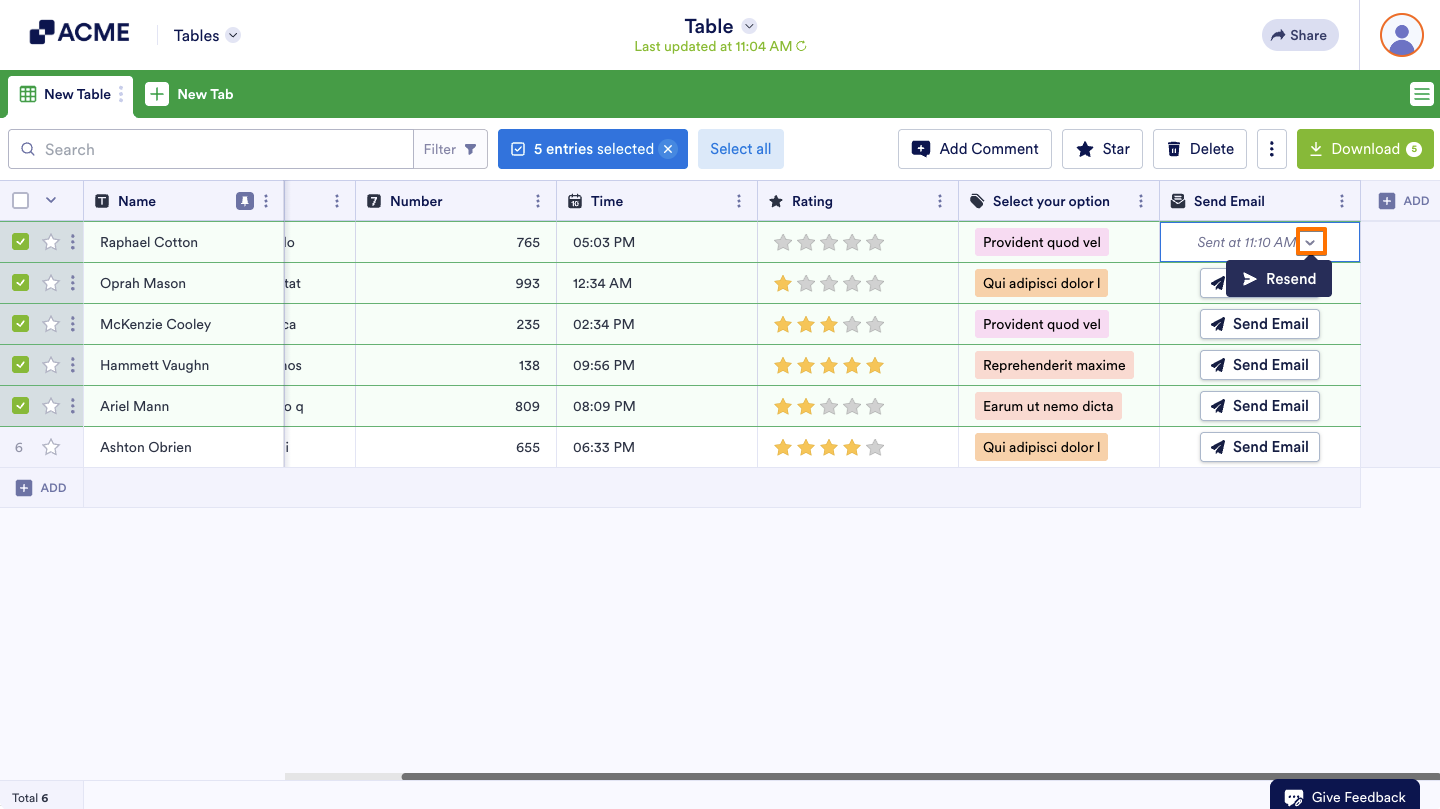Set Raphael Cotton rating to five stars
The image size is (1440, 809).
[x=875, y=242]
